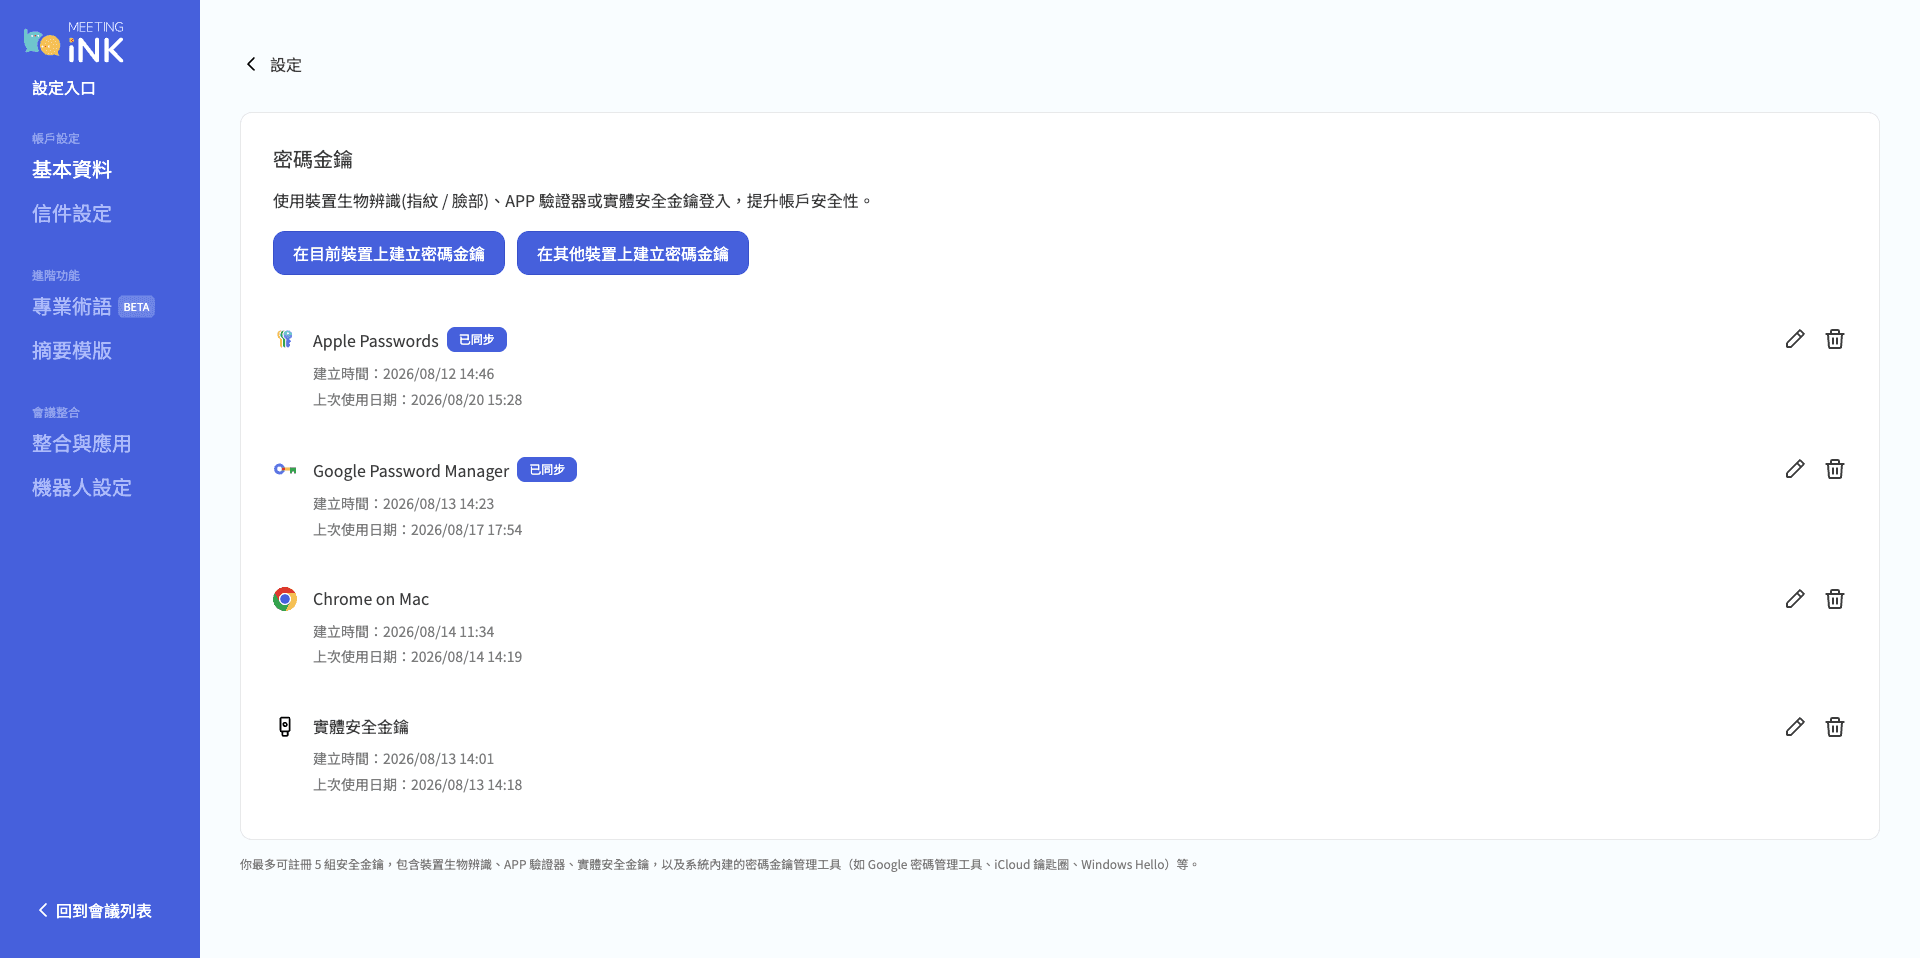The width and height of the screenshot is (1920, 958).
Task: Click the Meeting Ink logo
Action: click(x=74, y=43)
